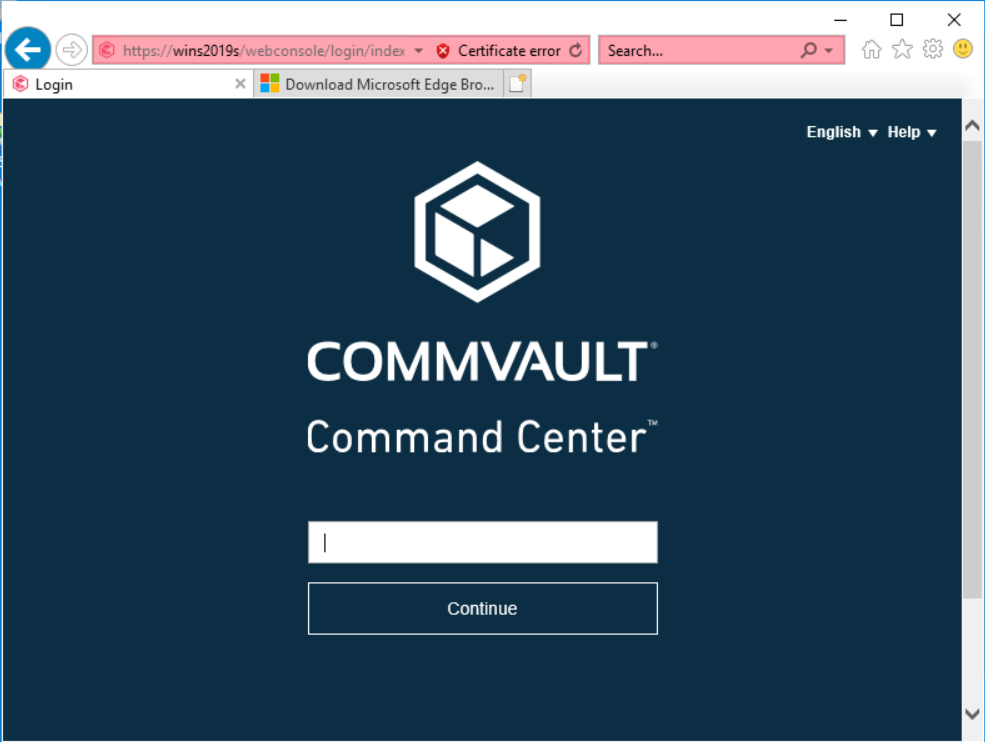The height and width of the screenshot is (742, 985).
Task: Minimize the Internet Explorer window
Action: (840, 20)
